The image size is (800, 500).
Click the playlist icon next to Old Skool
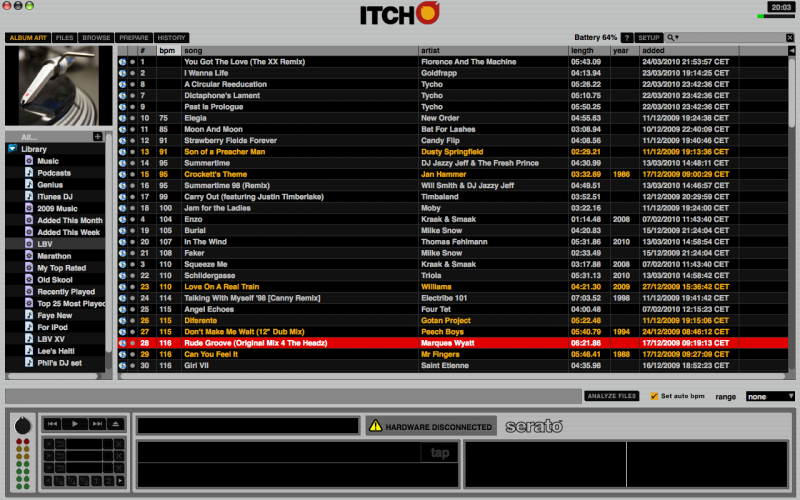click(29, 279)
